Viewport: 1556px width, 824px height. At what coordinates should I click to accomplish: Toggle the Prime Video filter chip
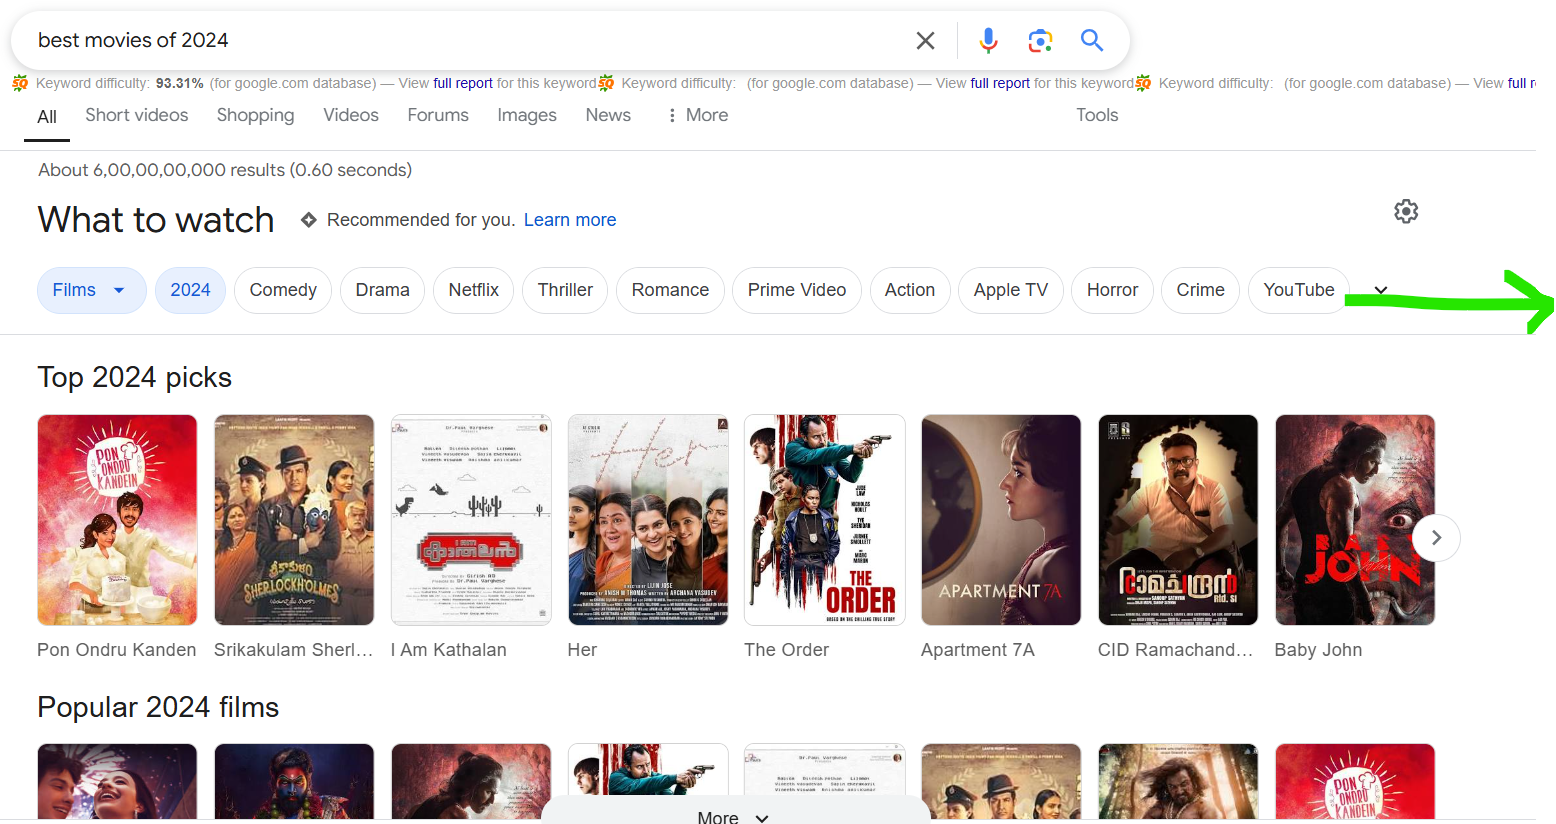pos(797,290)
